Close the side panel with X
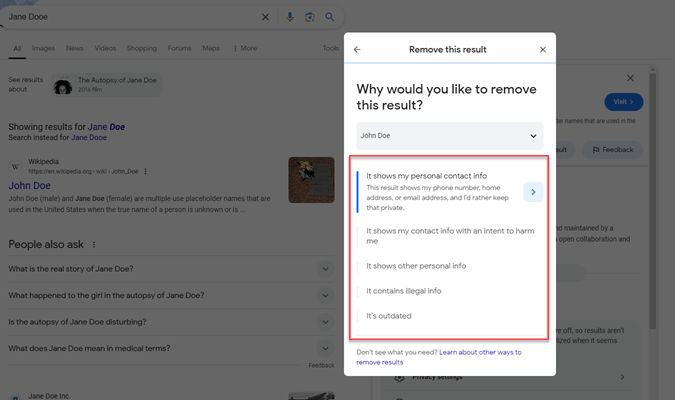 click(x=630, y=78)
